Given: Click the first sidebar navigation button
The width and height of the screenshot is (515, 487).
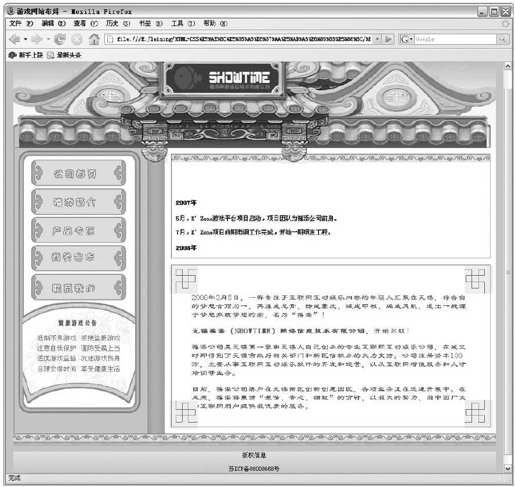Looking at the screenshot, I should pos(78,173).
